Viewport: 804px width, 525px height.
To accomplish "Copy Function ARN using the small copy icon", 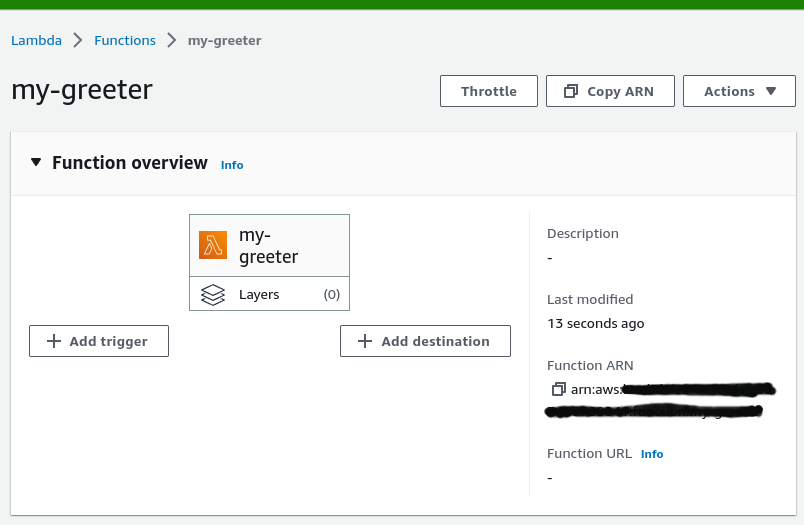I will (558, 389).
